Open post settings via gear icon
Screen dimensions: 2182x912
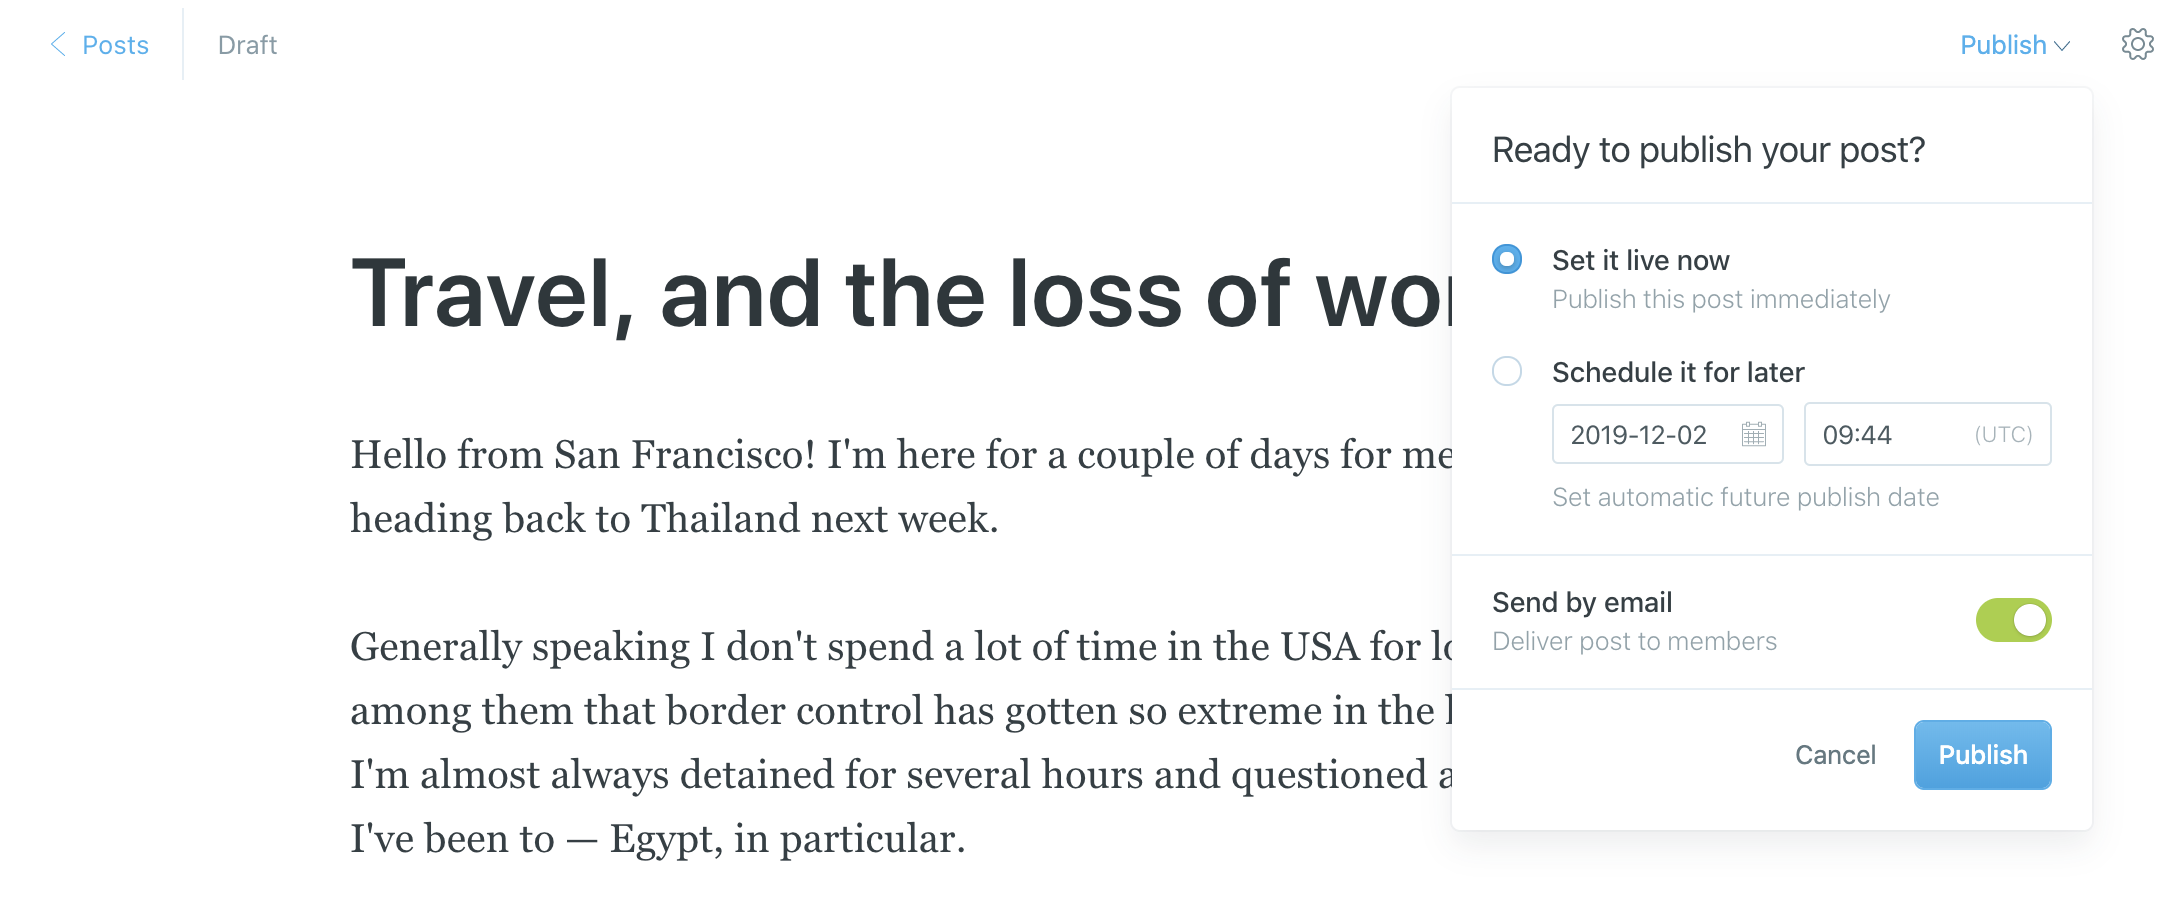2137,44
